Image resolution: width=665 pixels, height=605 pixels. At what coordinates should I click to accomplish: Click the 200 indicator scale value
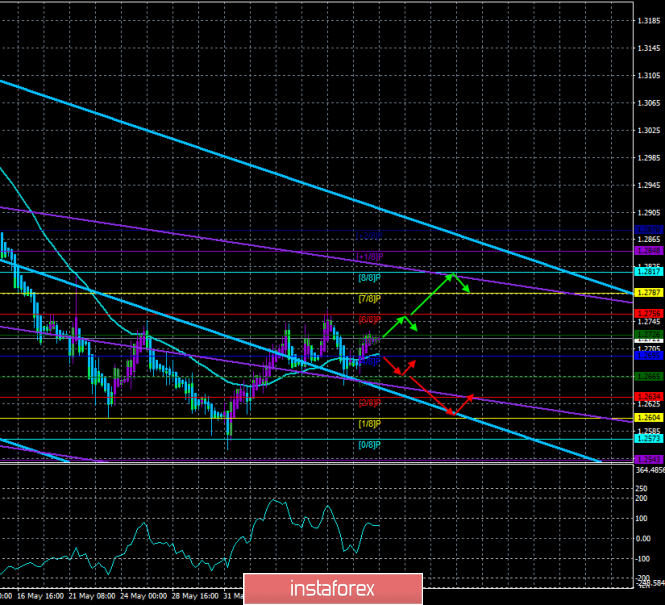click(641, 499)
